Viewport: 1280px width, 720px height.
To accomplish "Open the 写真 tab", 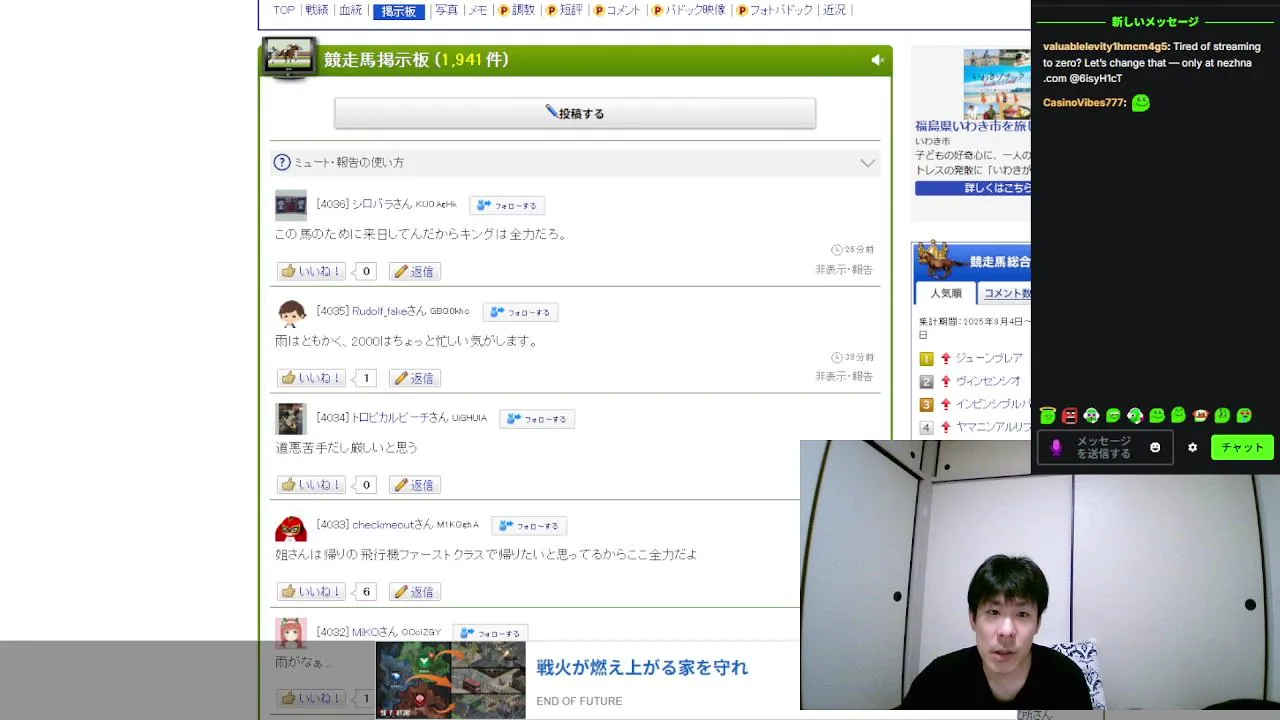I will (446, 10).
